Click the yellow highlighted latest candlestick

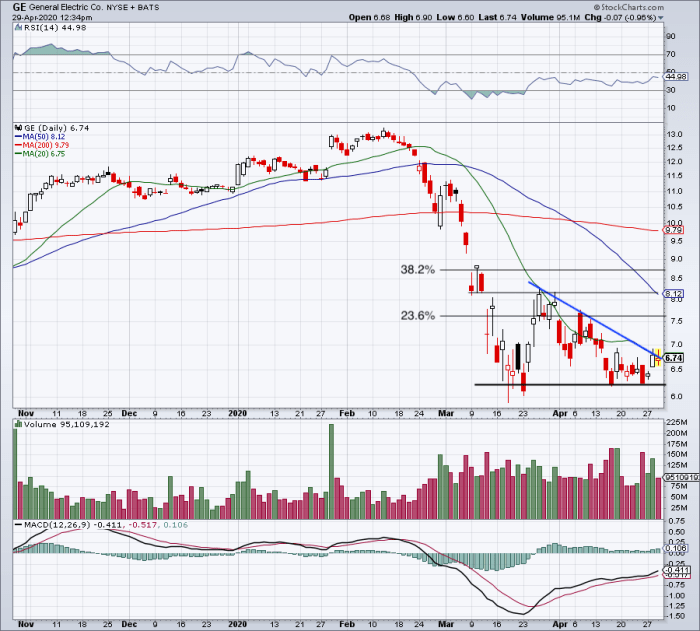[658, 357]
